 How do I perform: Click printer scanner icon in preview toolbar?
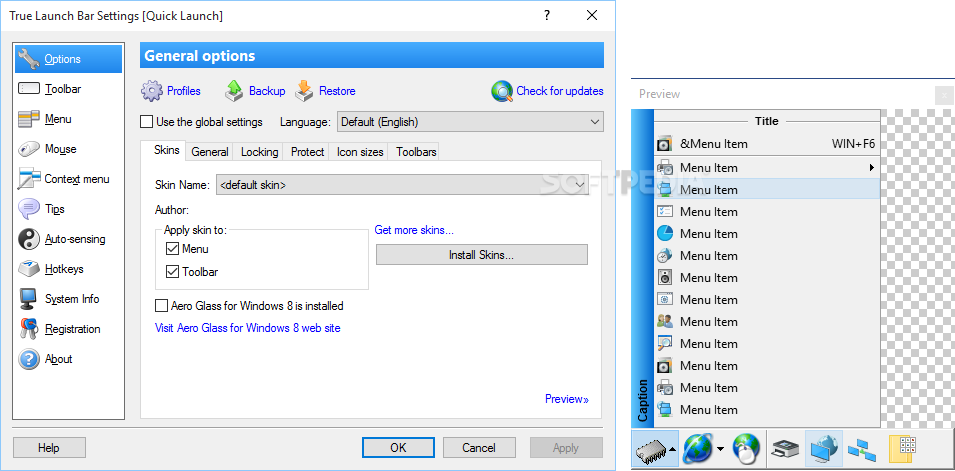pos(786,450)
